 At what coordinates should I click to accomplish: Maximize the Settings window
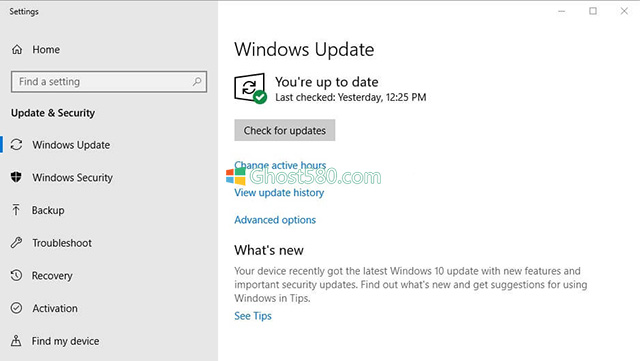[x=593, y=11]
